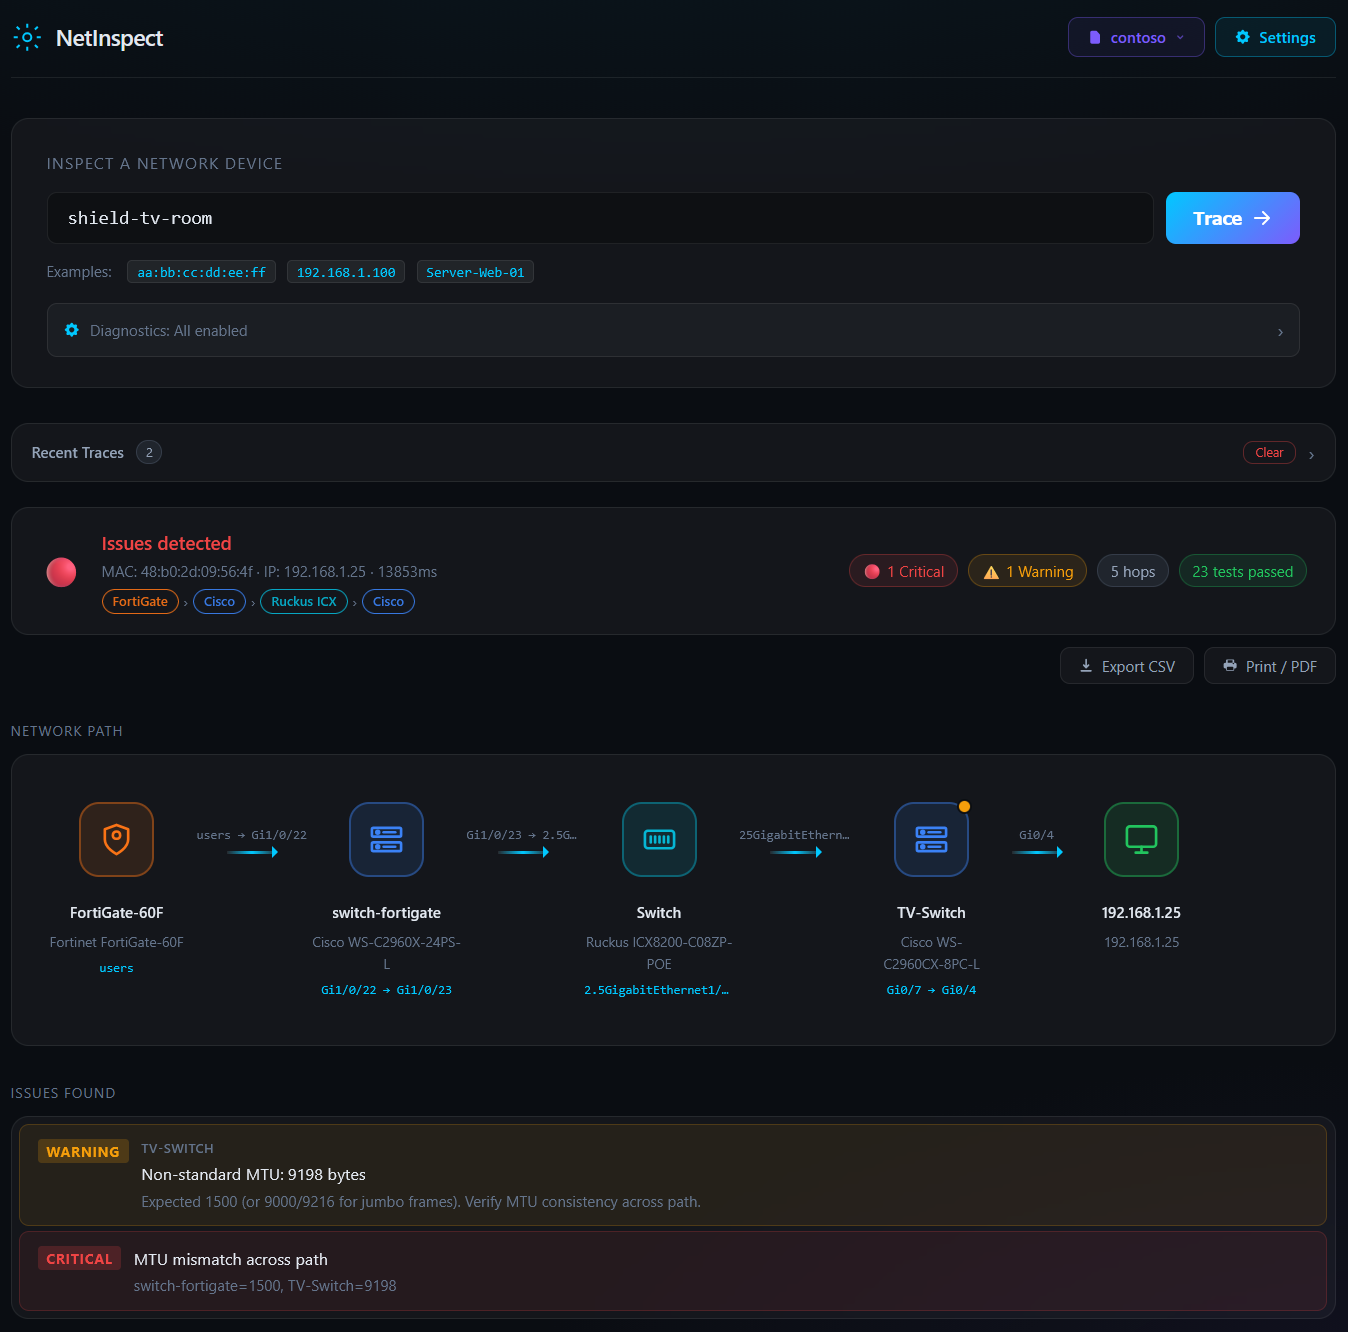Click the Gi0/7 → Gi0/4 port label
This screenshot has height=1332, width=1348.
point(931,990)
